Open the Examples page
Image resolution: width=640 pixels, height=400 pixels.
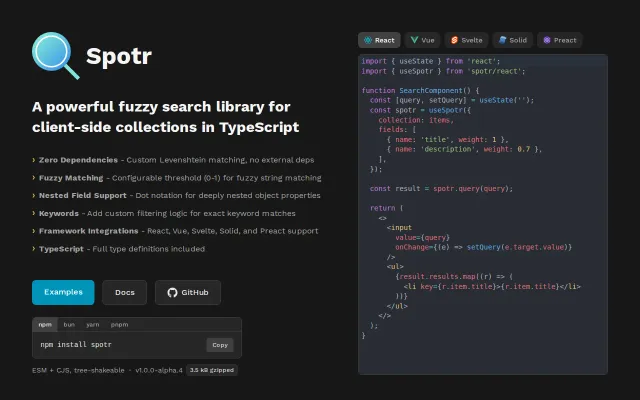point(63,292)
